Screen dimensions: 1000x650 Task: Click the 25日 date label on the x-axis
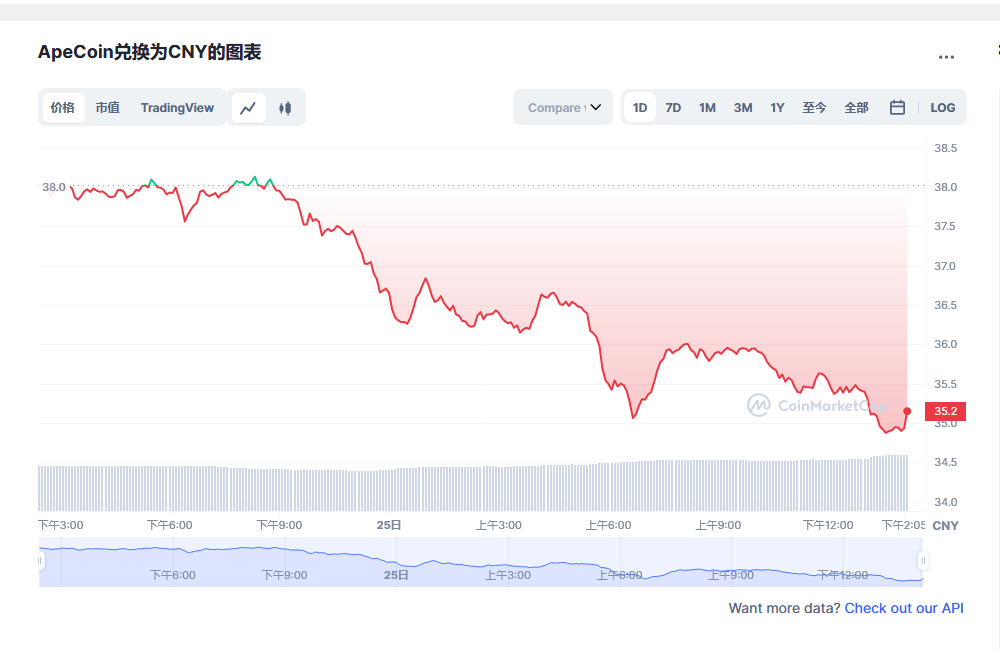point(388,526)
